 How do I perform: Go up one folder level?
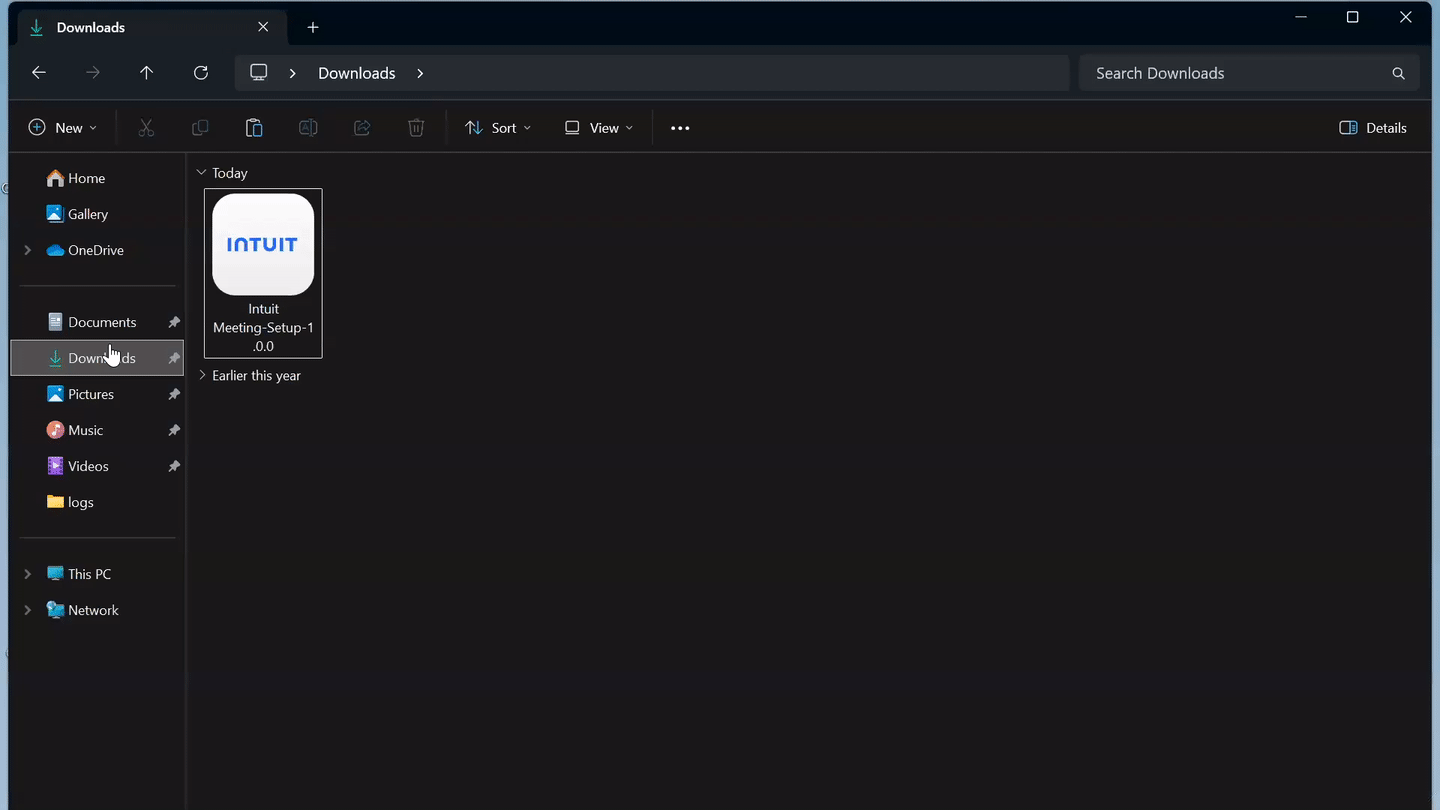147,73
